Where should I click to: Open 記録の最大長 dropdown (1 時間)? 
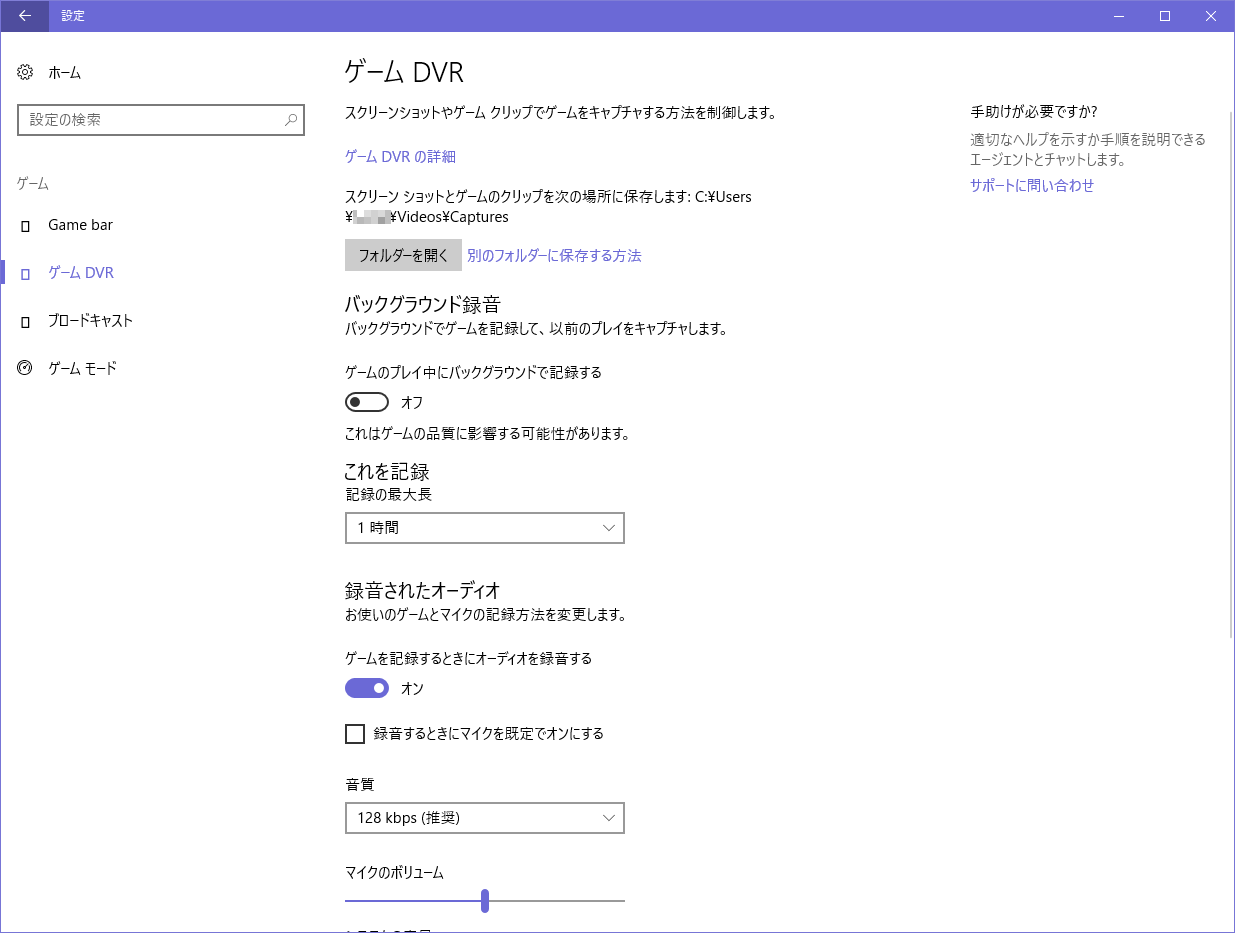(x=485, y=528)
